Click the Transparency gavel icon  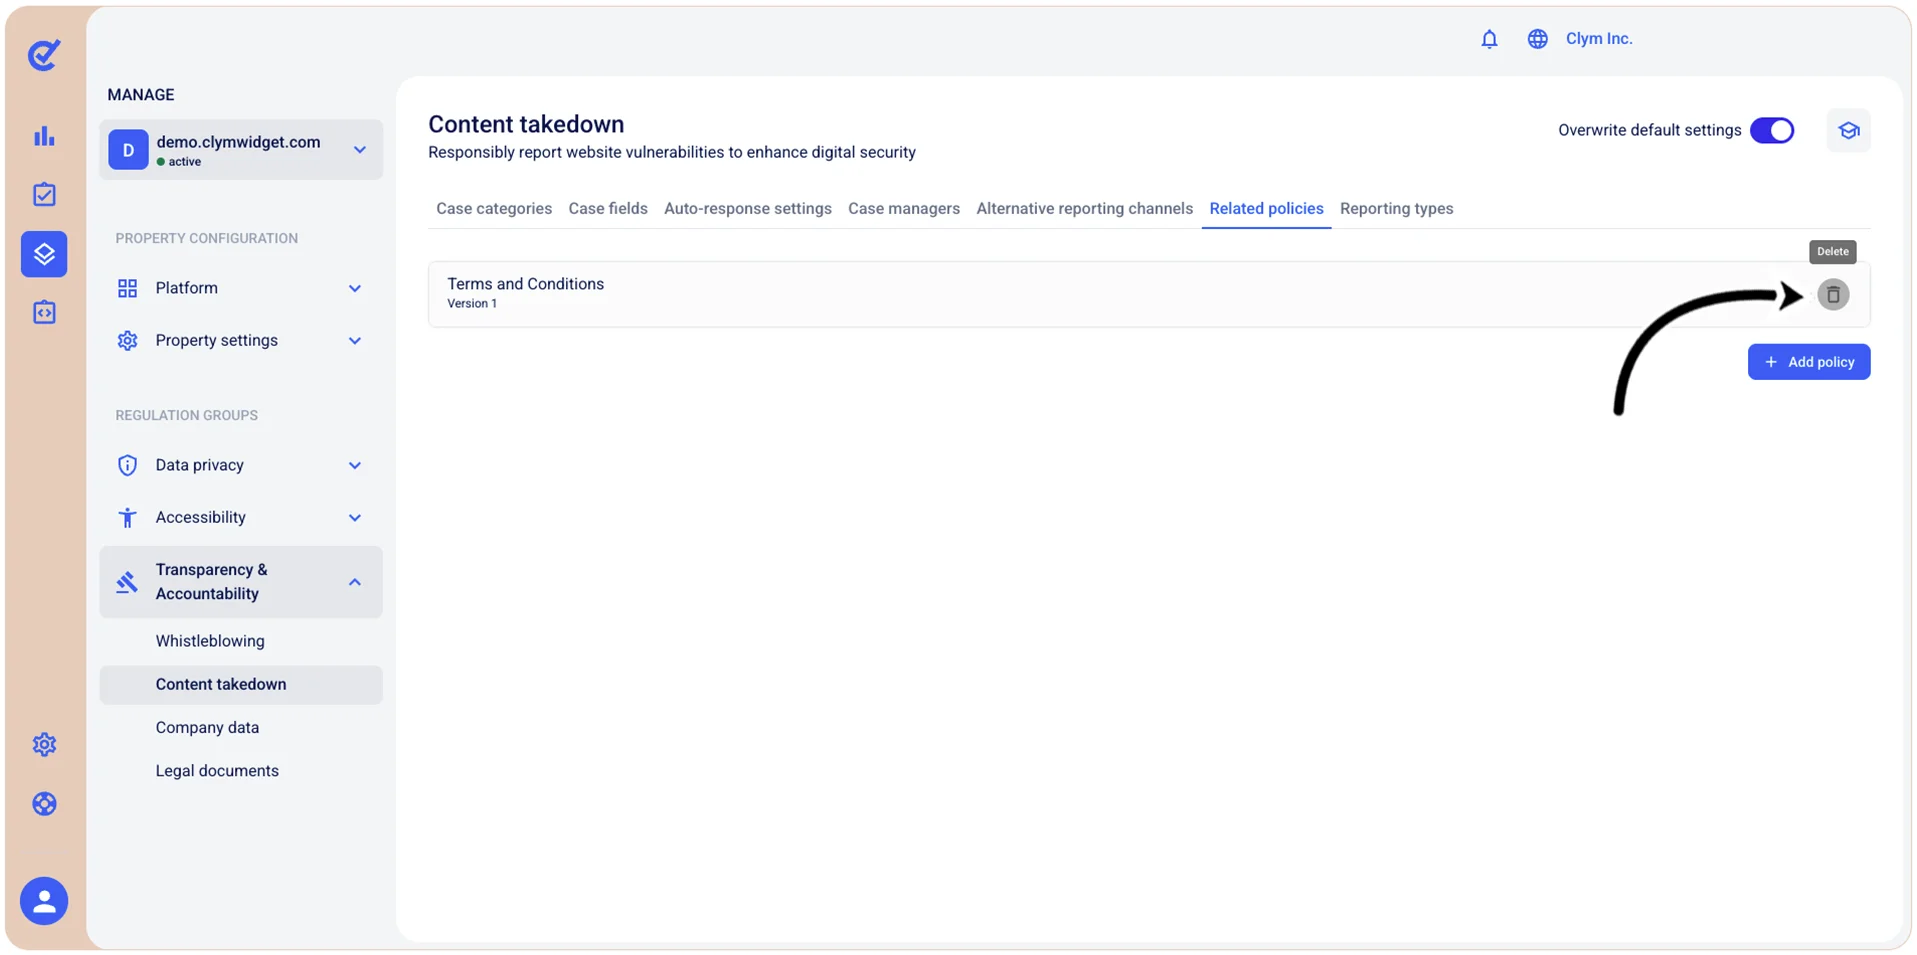point(127,582)
